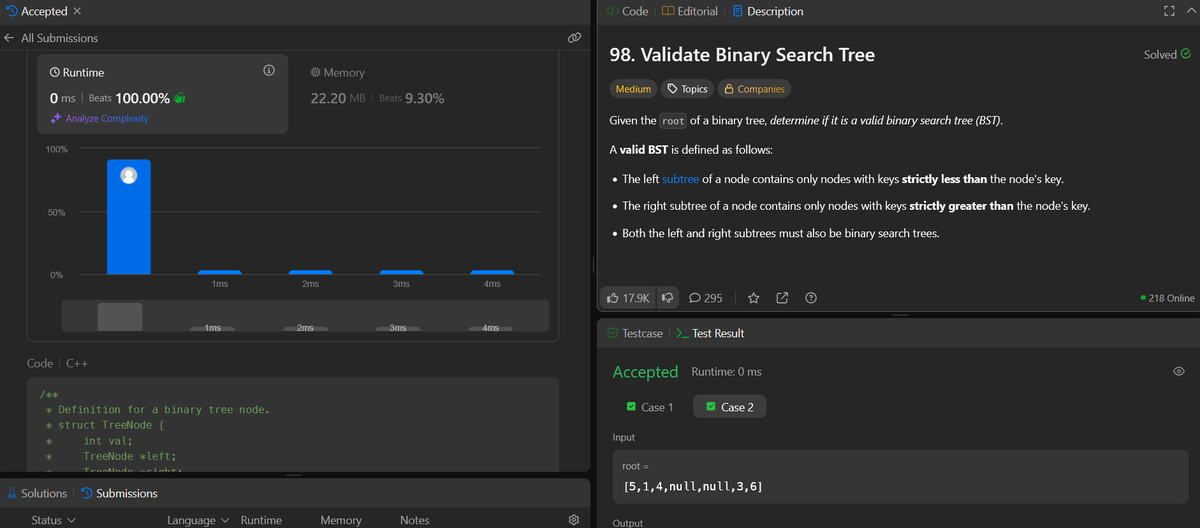This screenshot has height=528, width=1200.
Task: Star the problem as favorite
Action: (x=754, y=298)
